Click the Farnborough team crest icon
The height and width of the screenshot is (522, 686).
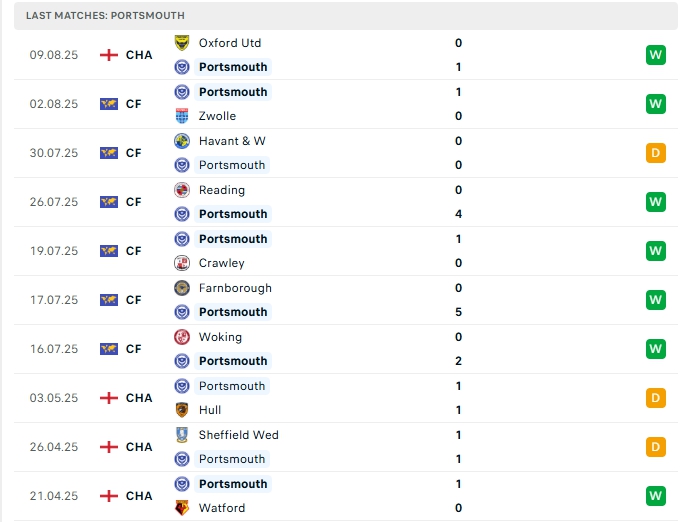[x=182, y=288]
